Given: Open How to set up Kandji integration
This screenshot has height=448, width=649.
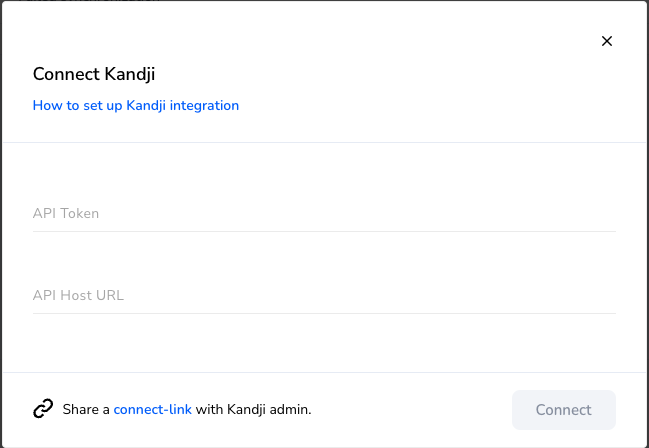Looking at the screenshot, I should tap(136, 105).
